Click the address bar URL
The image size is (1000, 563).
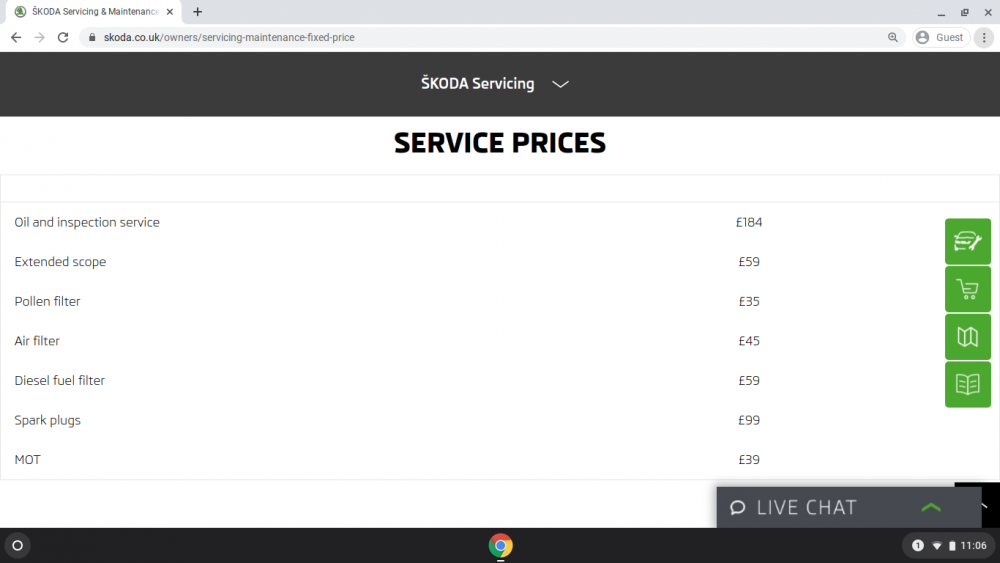(229, 38)
